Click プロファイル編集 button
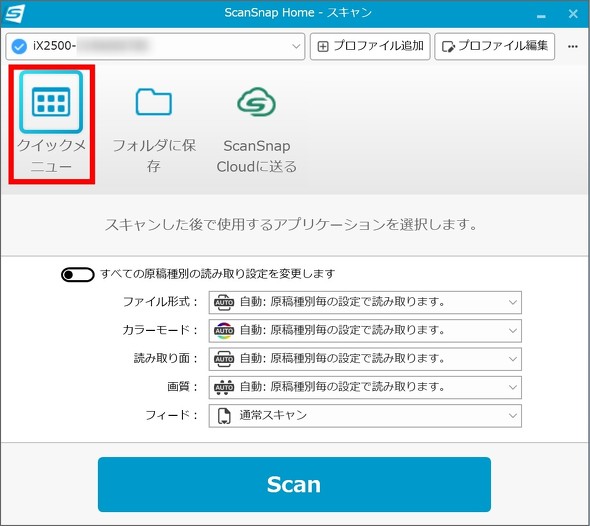Screen dimensions: 590x526 [494, 46]
